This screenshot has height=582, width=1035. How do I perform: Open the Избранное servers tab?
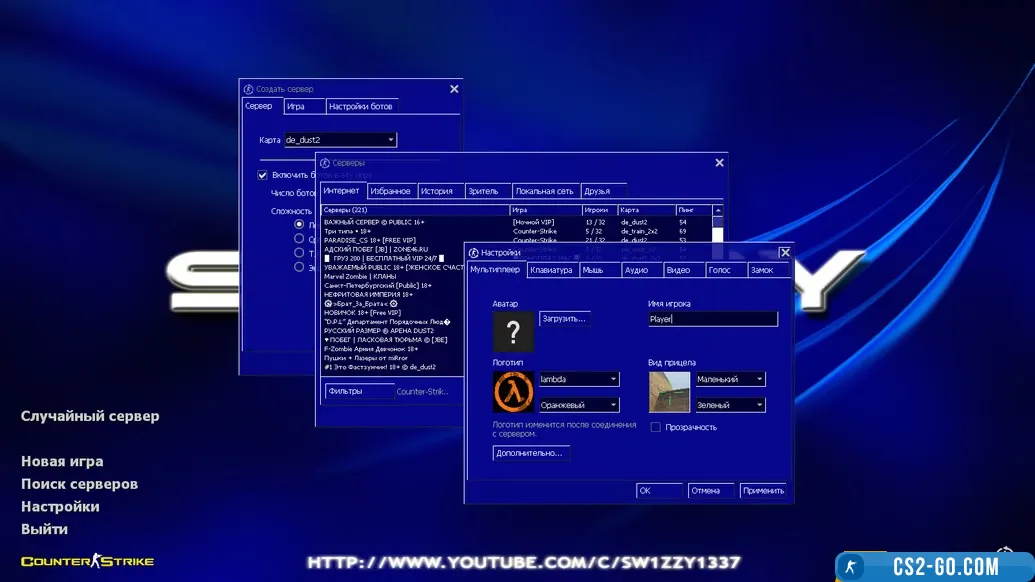(x=390, y=191)
